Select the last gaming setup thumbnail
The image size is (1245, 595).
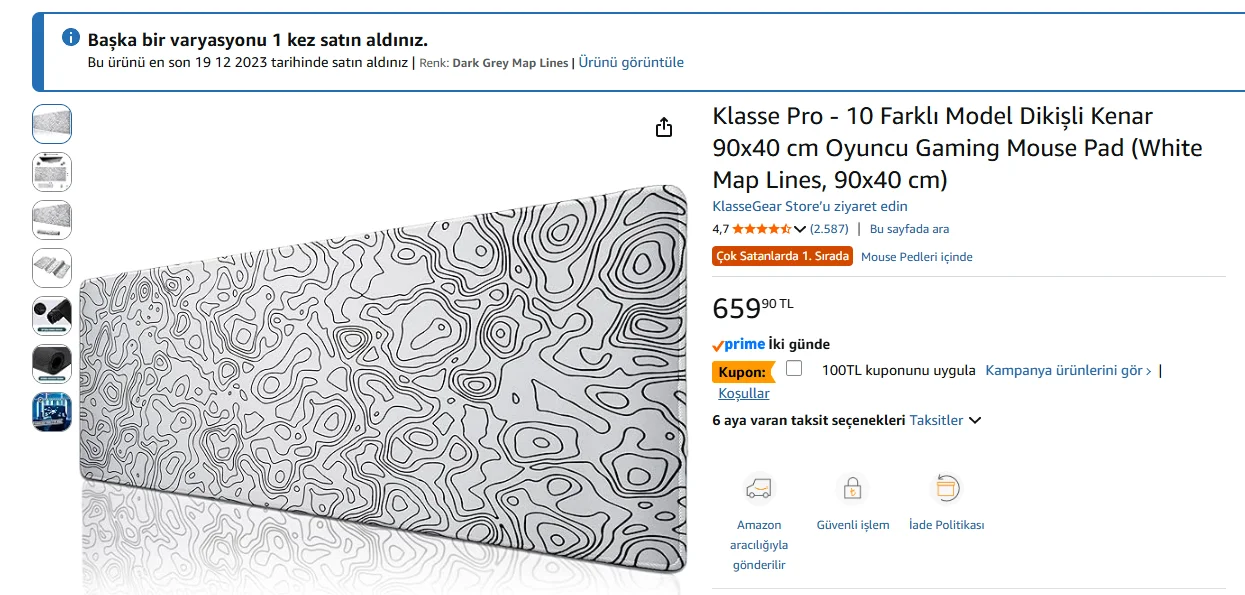point(52,412)
